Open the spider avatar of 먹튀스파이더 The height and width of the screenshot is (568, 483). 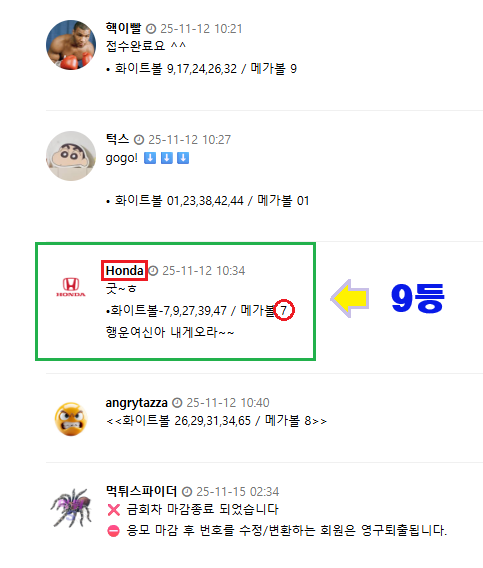71,508
